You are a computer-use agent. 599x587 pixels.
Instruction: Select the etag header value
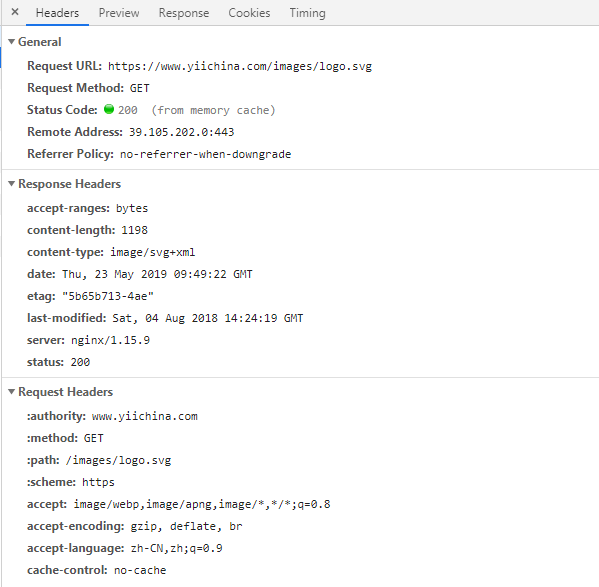click(x=108, y=296)
